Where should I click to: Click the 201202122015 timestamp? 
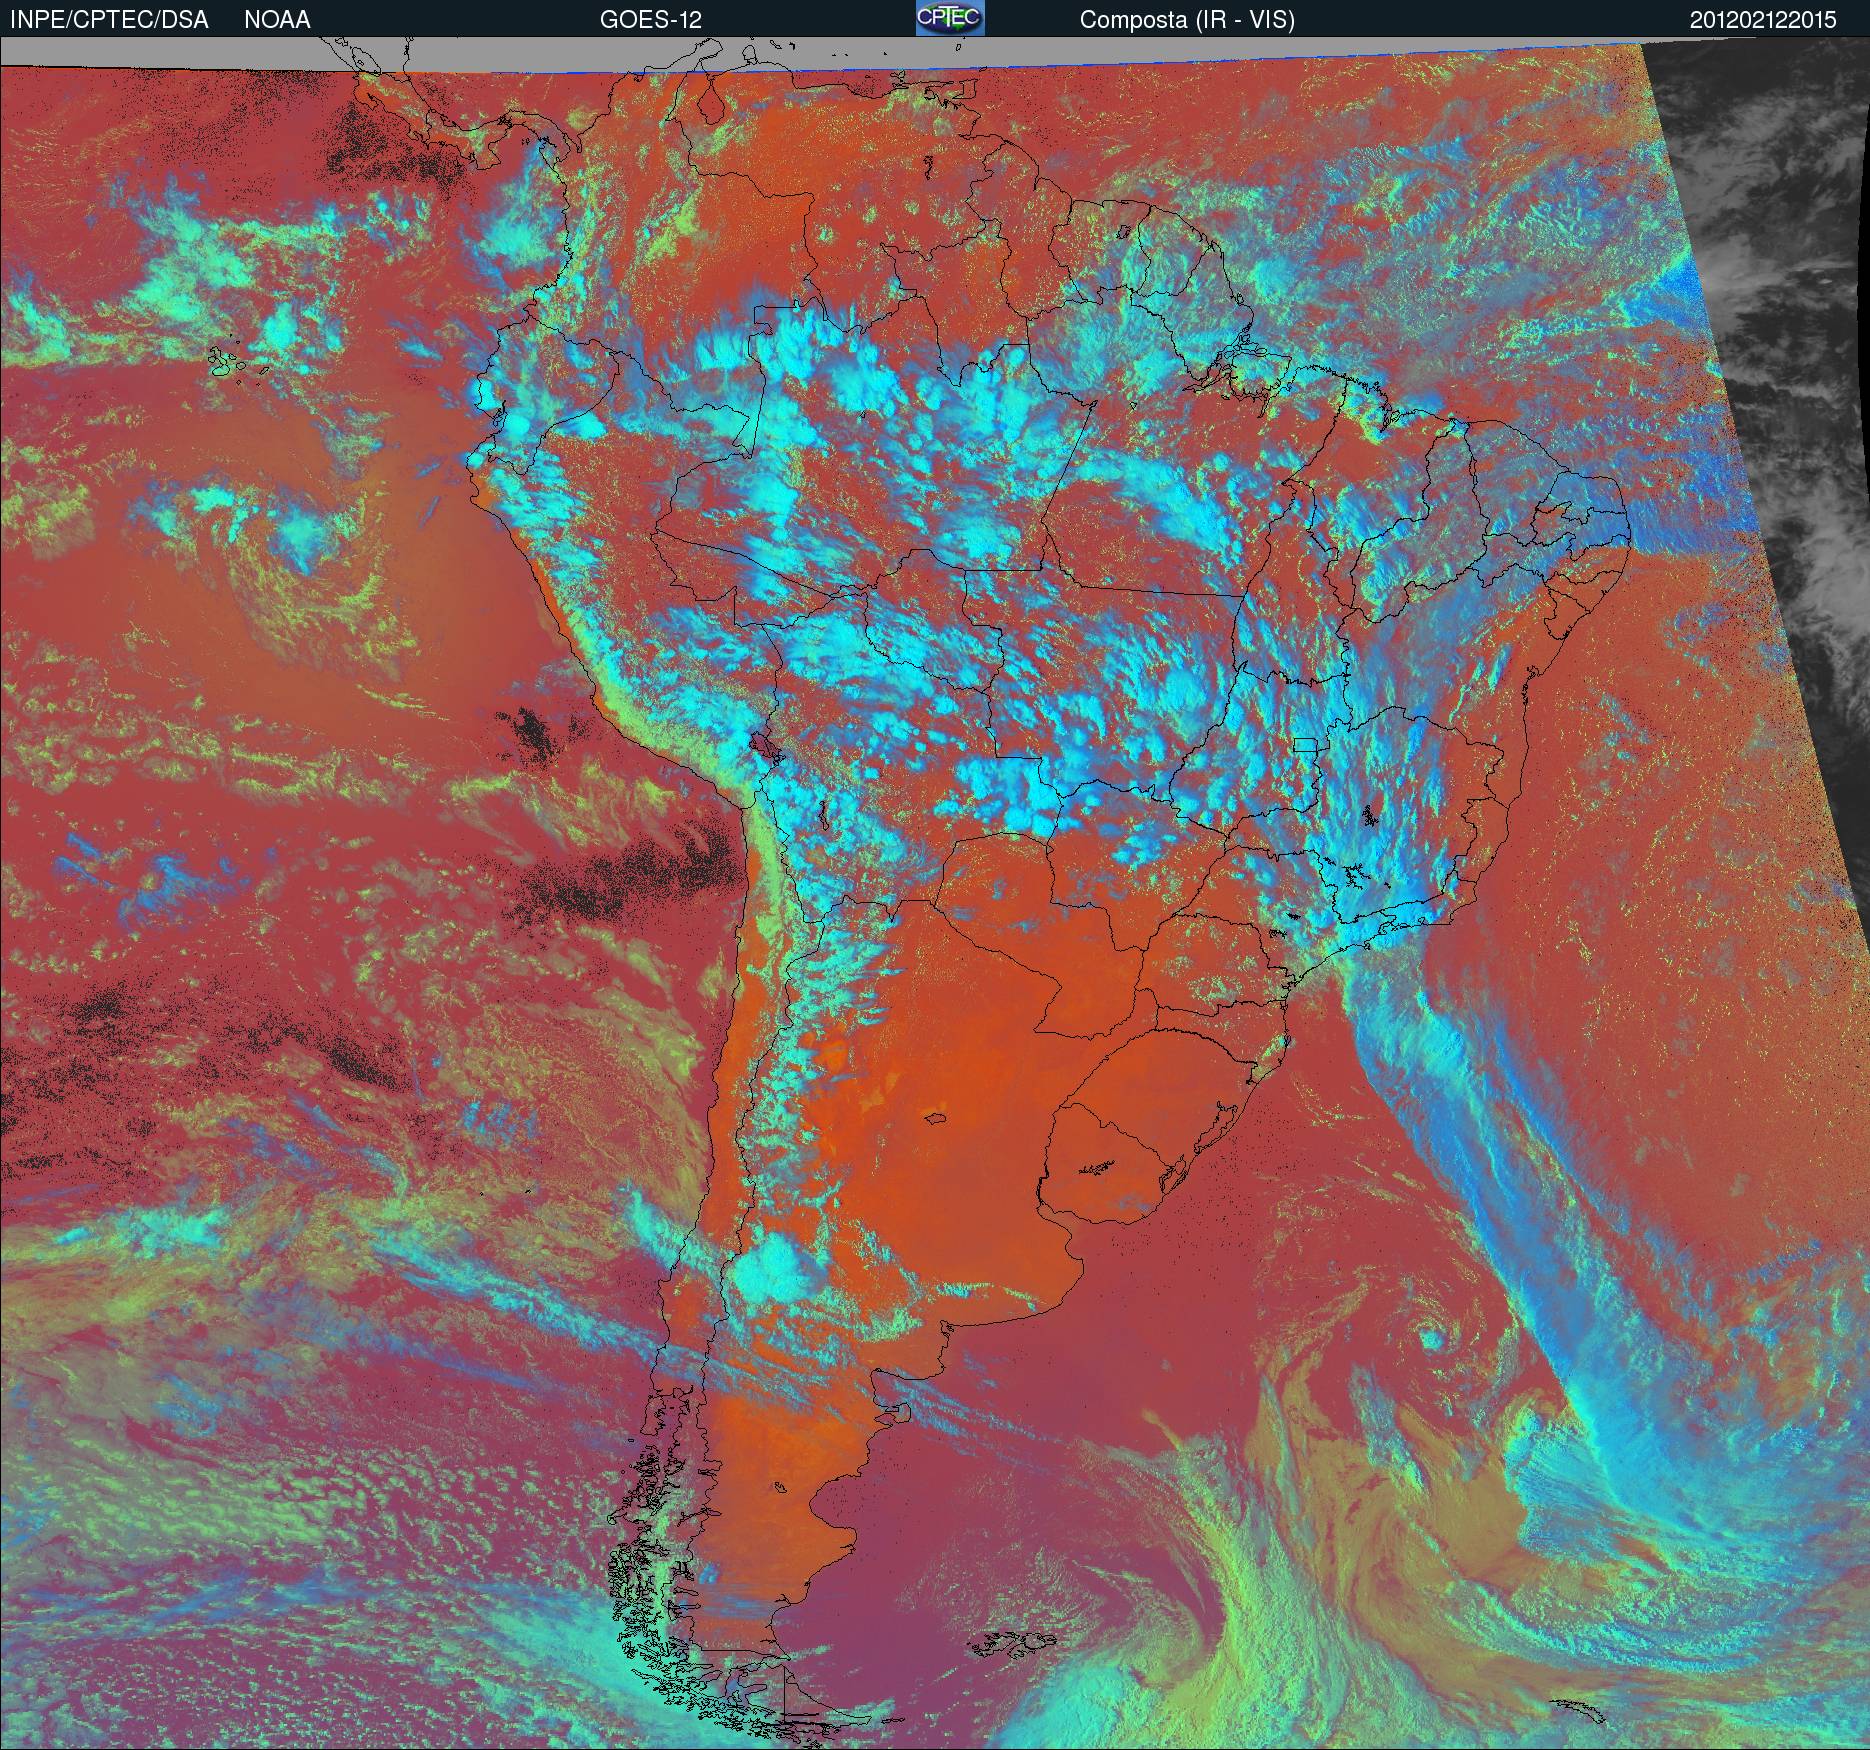pyautogui.click(x=1763, y=20)
